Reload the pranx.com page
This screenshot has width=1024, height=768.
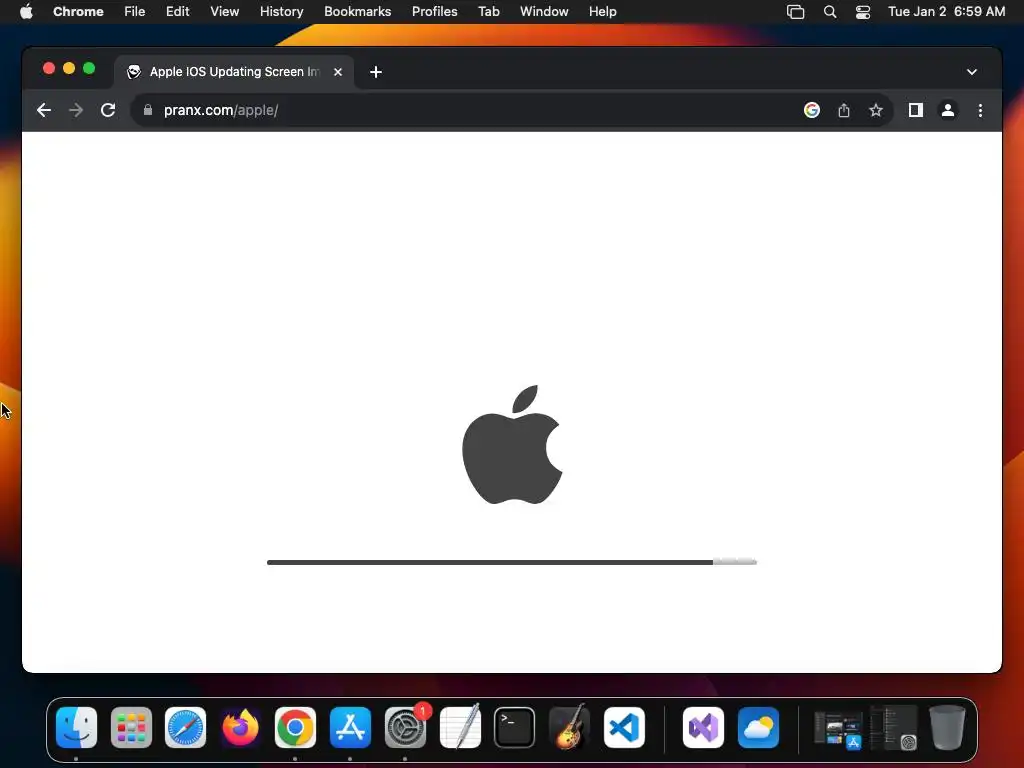tap(108, 110)
